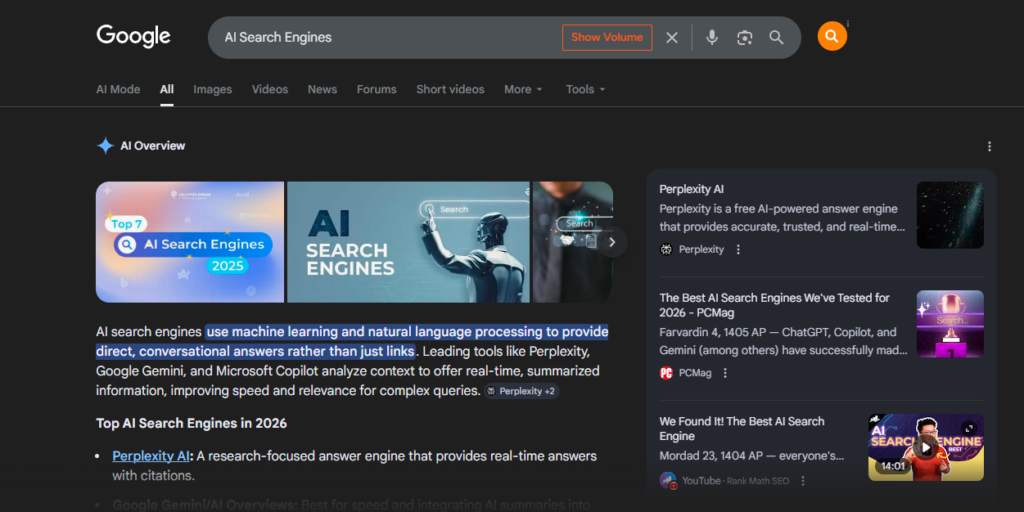Click the PCMag red favicon
Screen dimensions: 1024x512
pos(666,373)
